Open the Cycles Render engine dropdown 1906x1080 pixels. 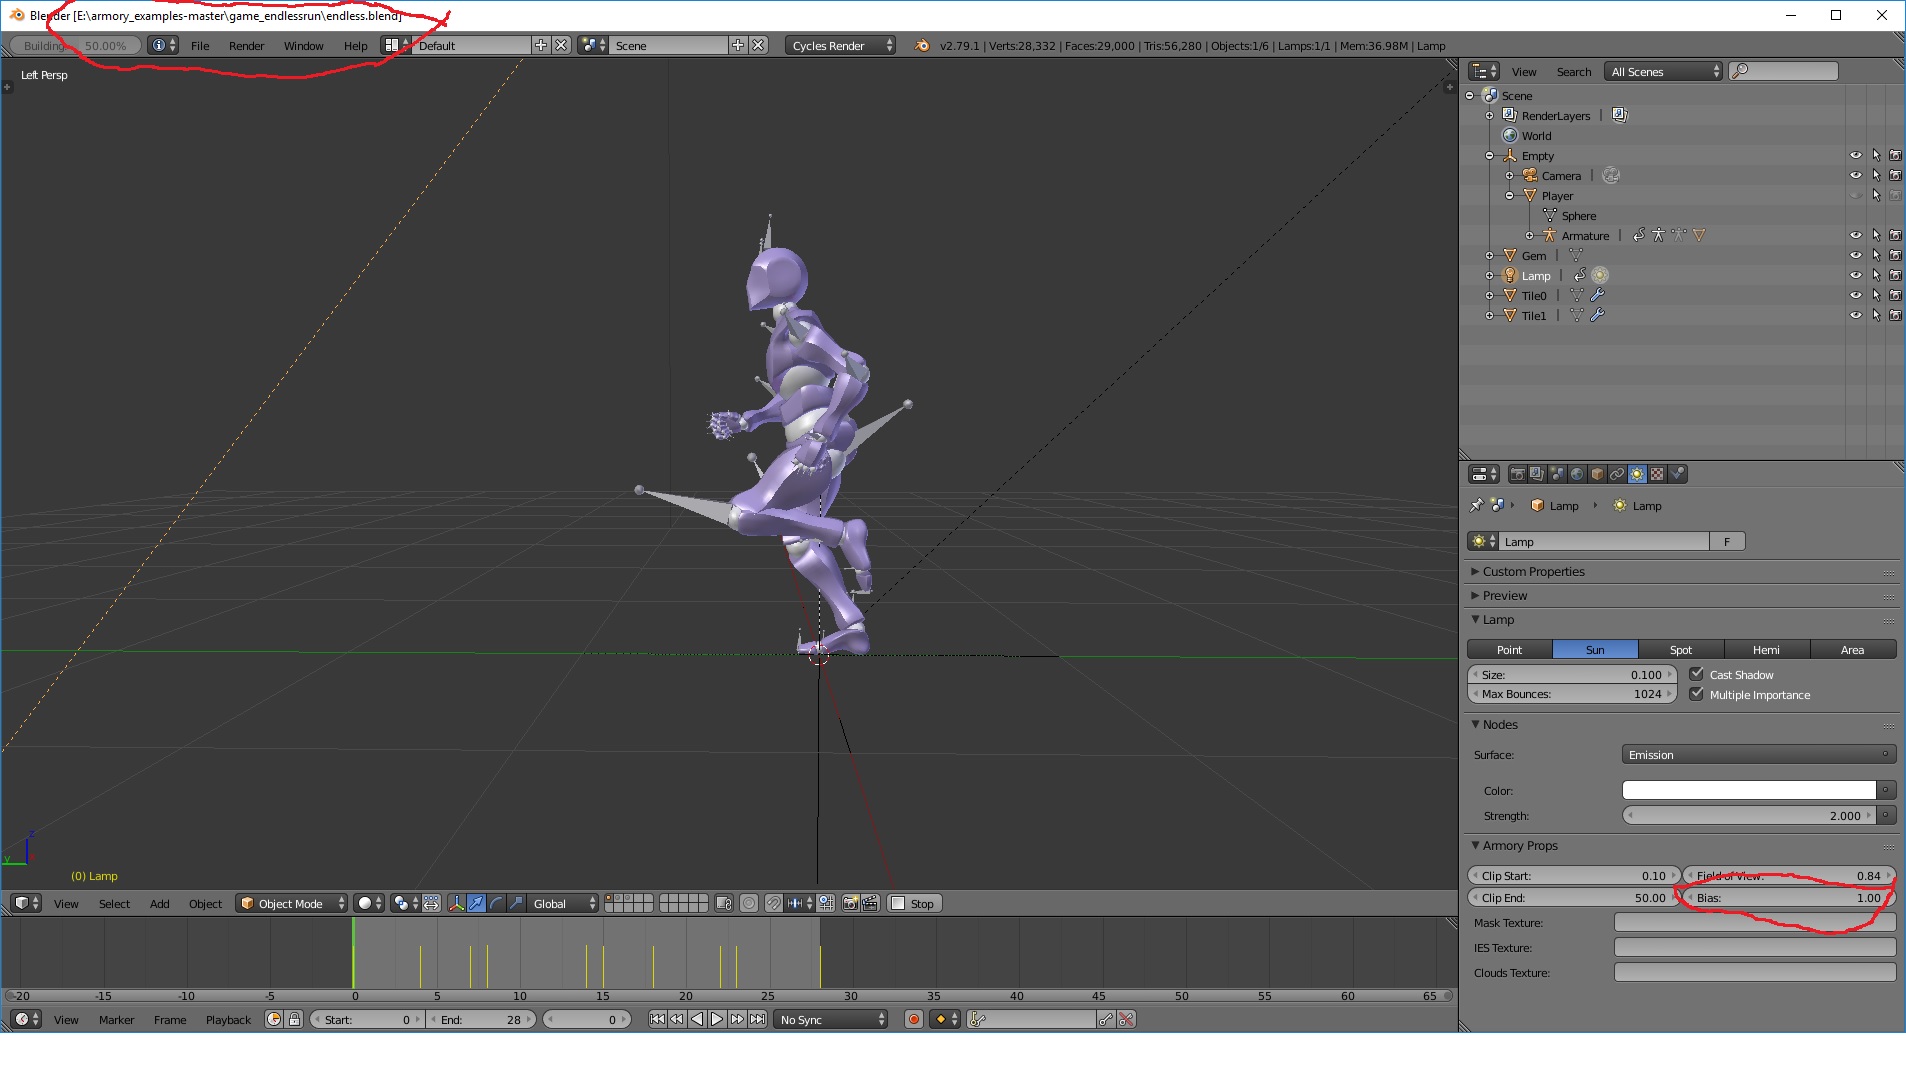(x=840, y=45)
